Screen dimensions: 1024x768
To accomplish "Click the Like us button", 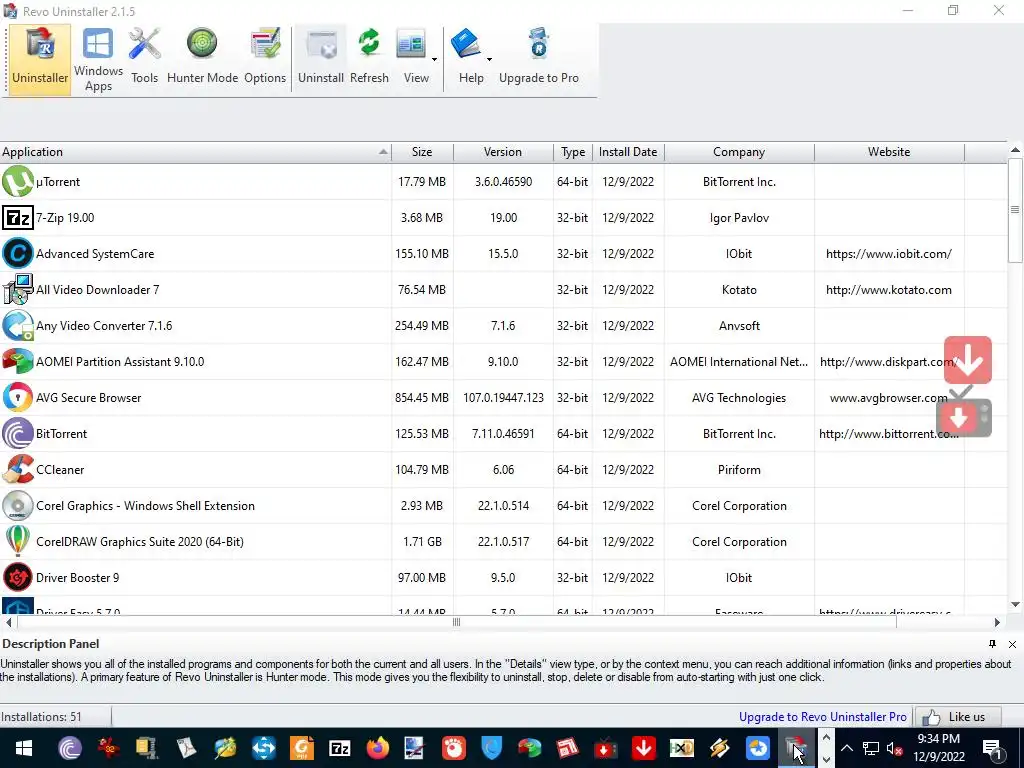I will 958,716.
